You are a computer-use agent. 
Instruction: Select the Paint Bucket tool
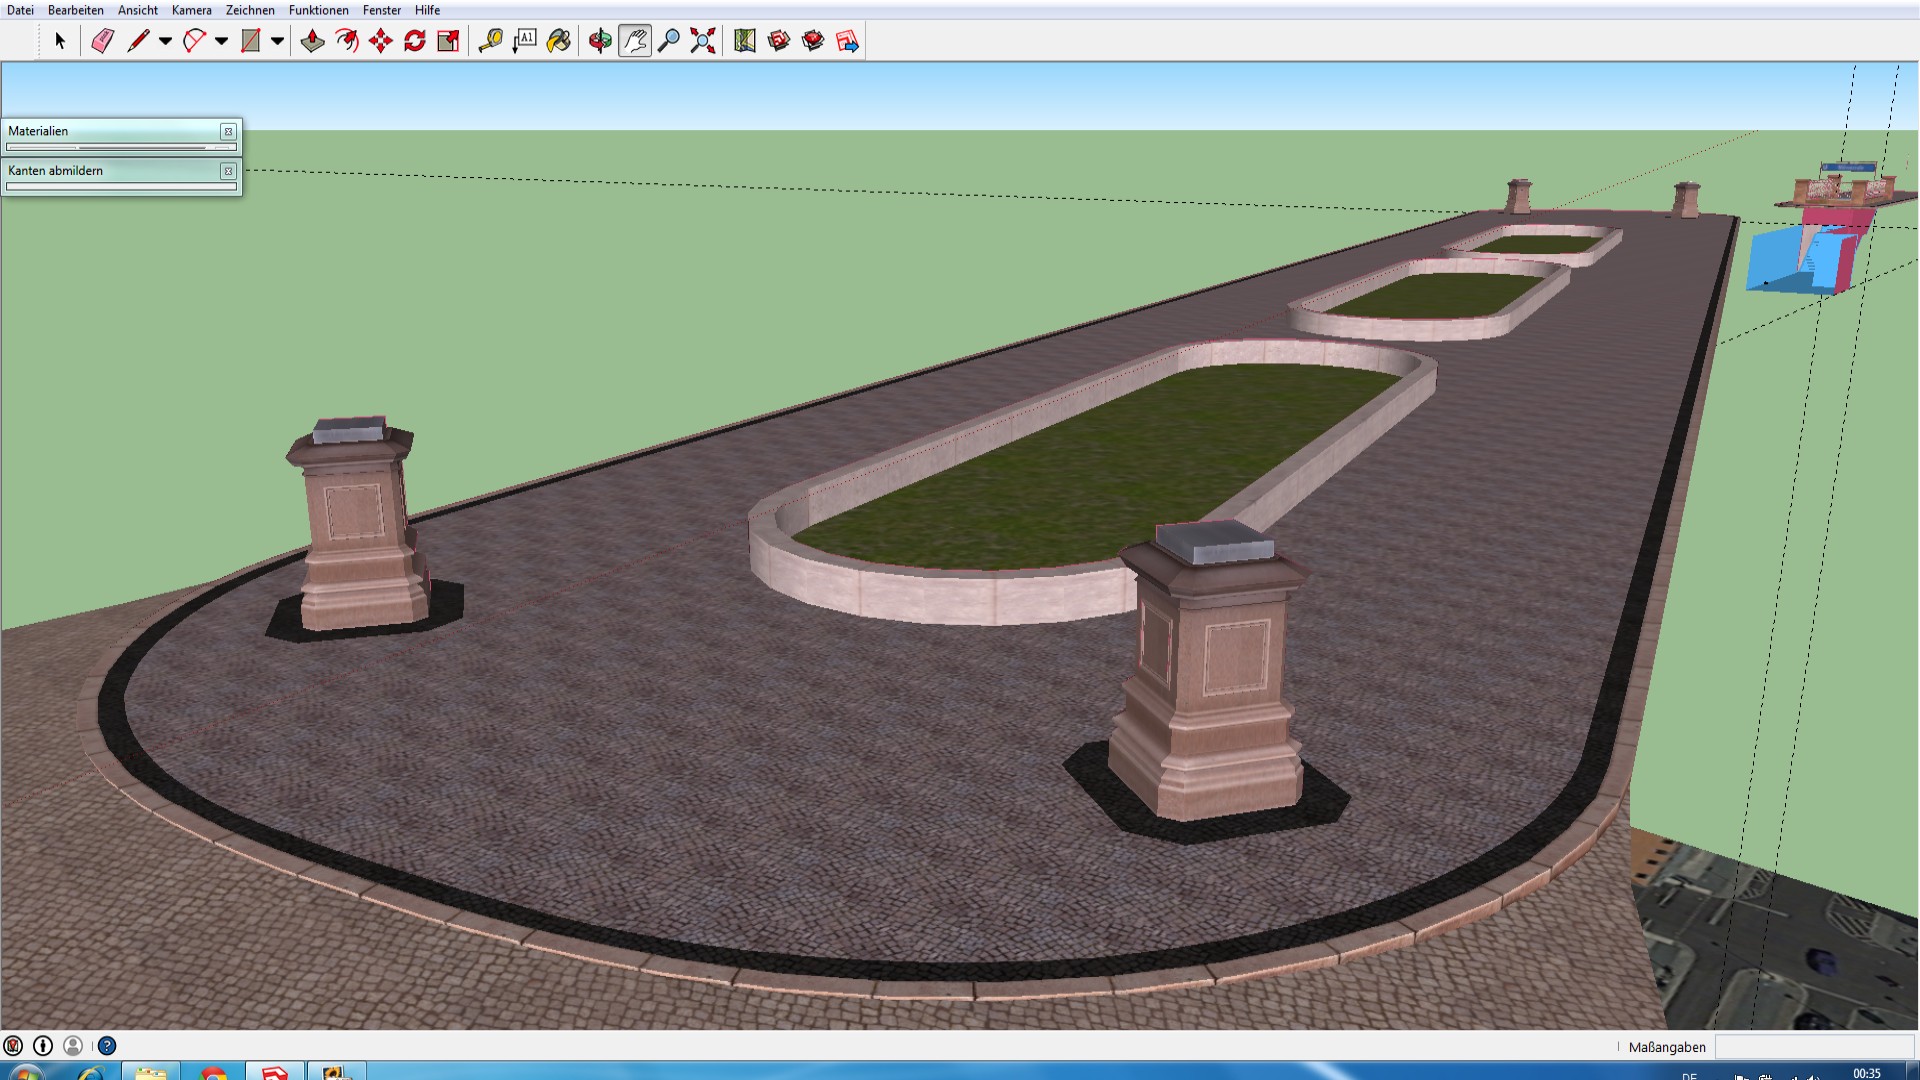click(559, 41)
